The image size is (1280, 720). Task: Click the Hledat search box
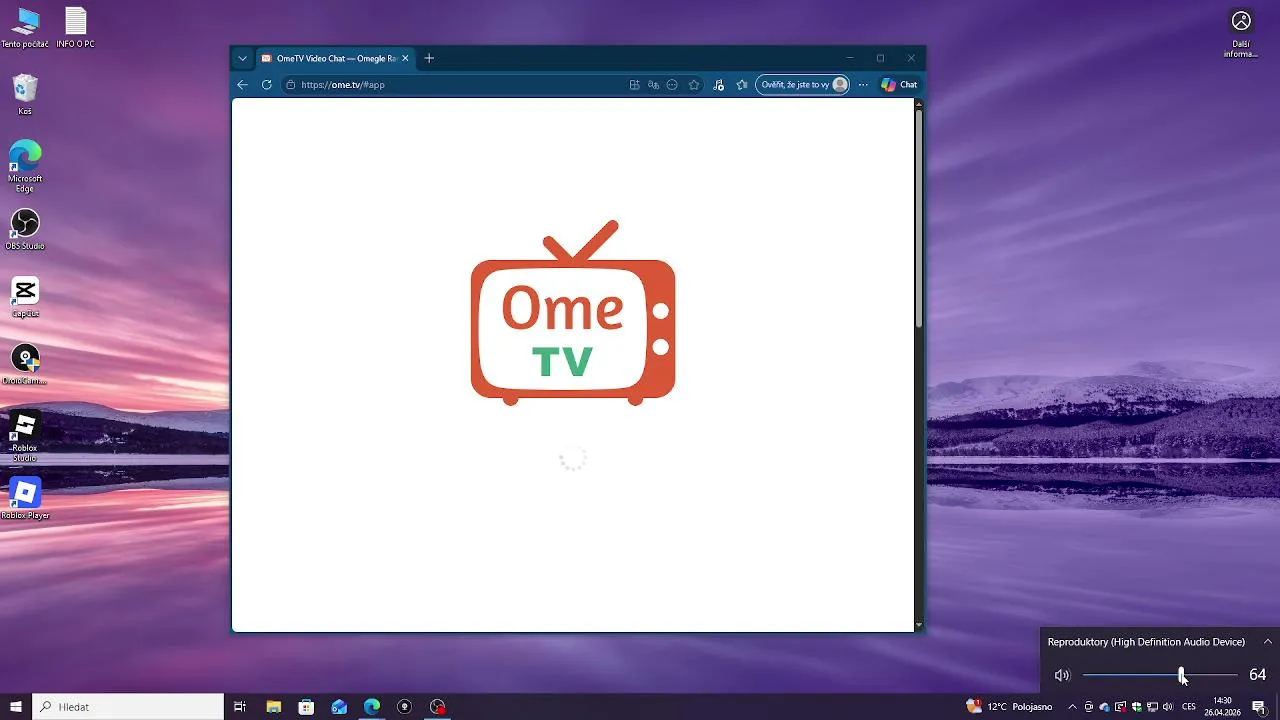(x=128, y=706)
